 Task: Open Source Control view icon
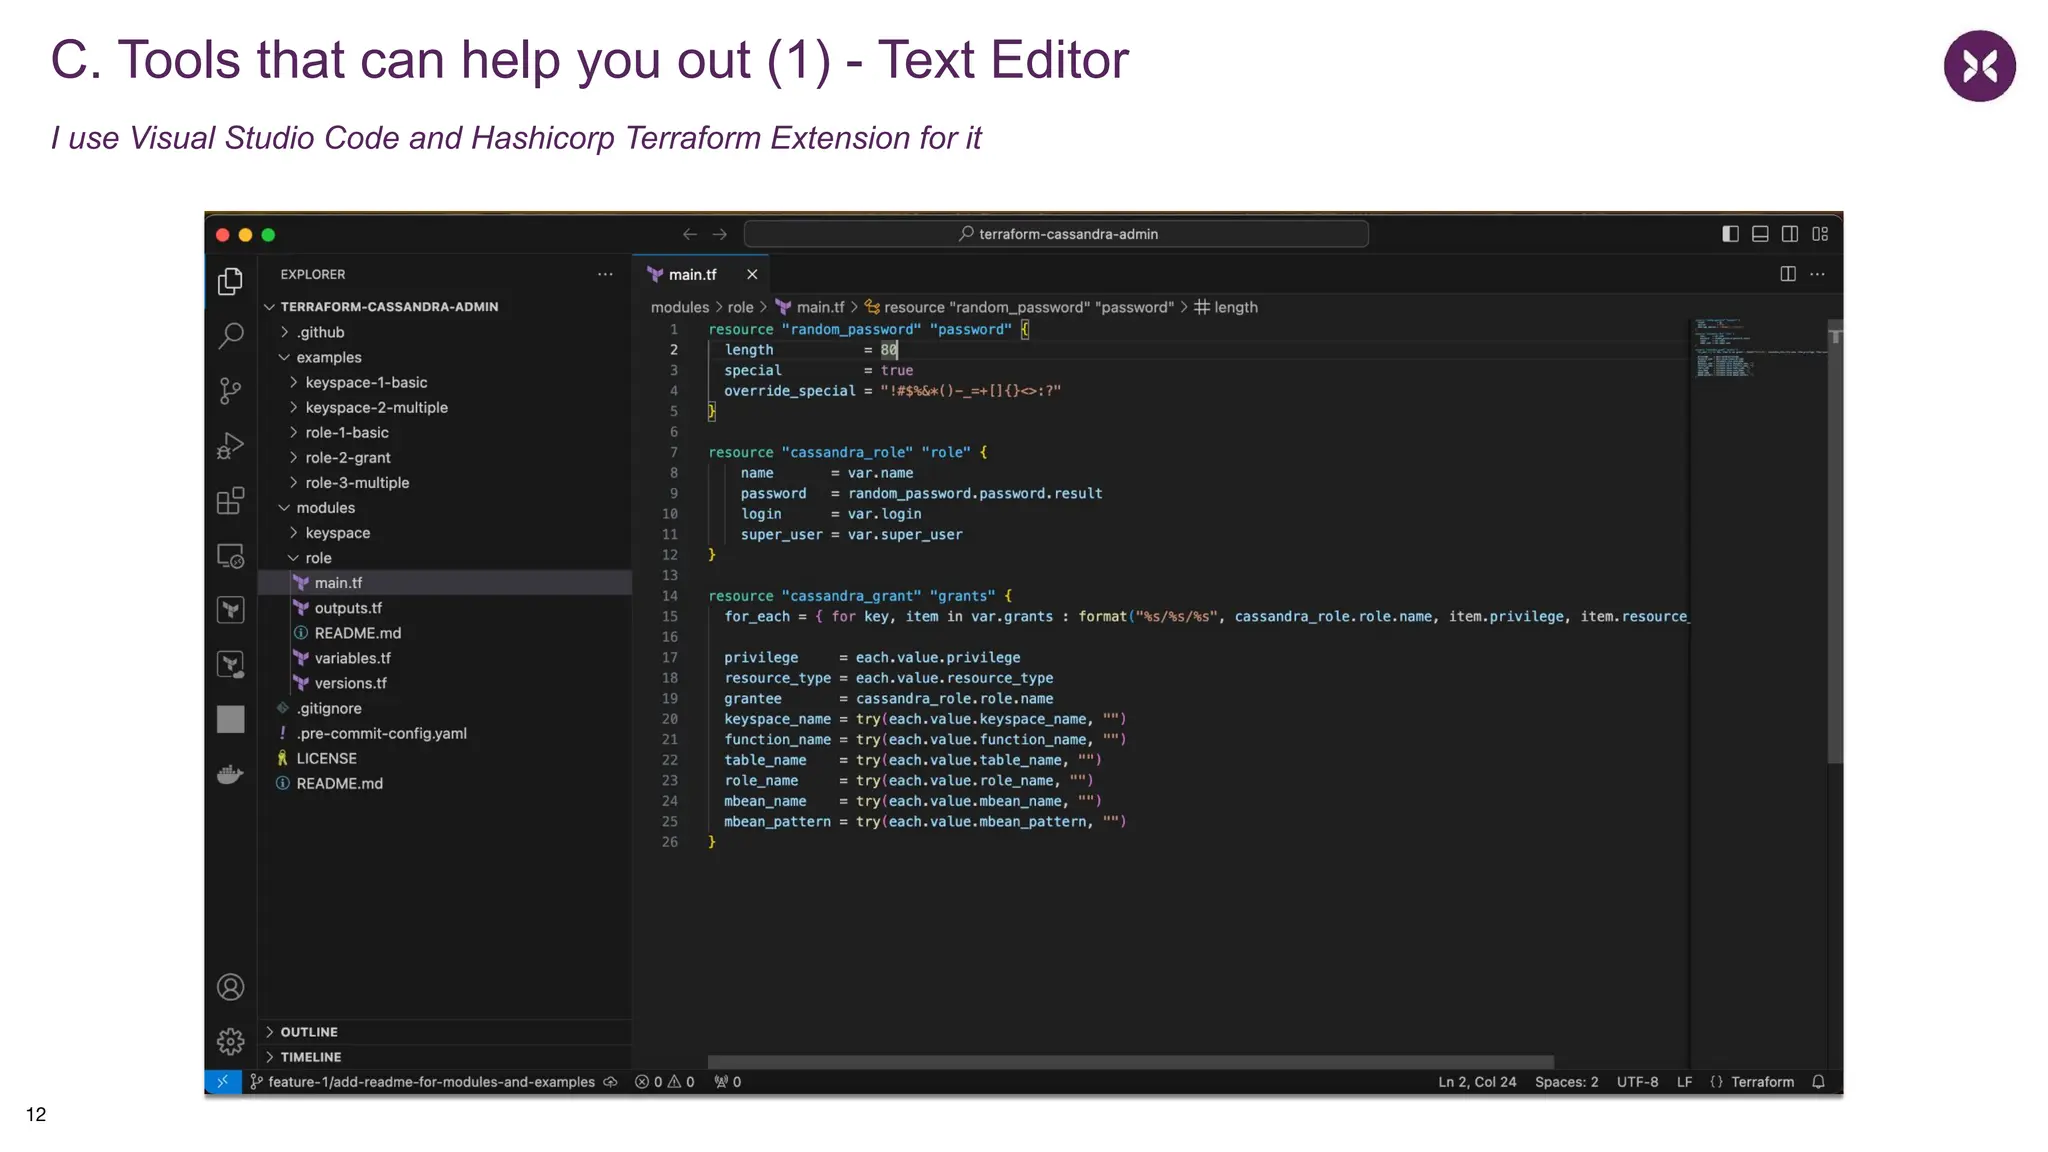(231, 390)
